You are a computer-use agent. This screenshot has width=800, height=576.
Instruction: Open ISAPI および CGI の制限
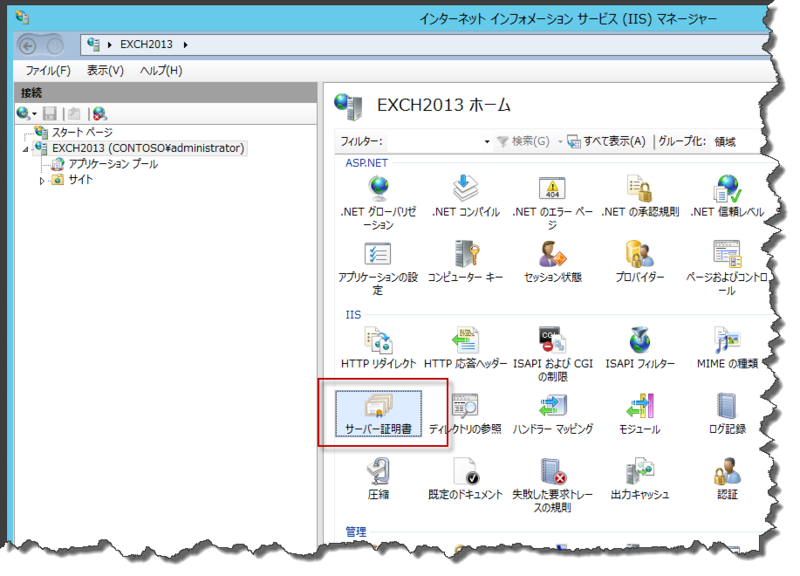click(x=553, y=355)
